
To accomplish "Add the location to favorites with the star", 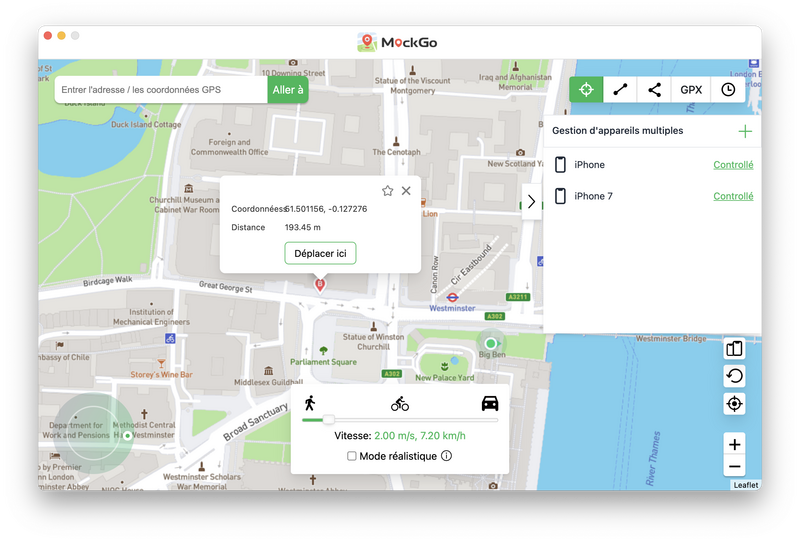I will tap(388, 191).
